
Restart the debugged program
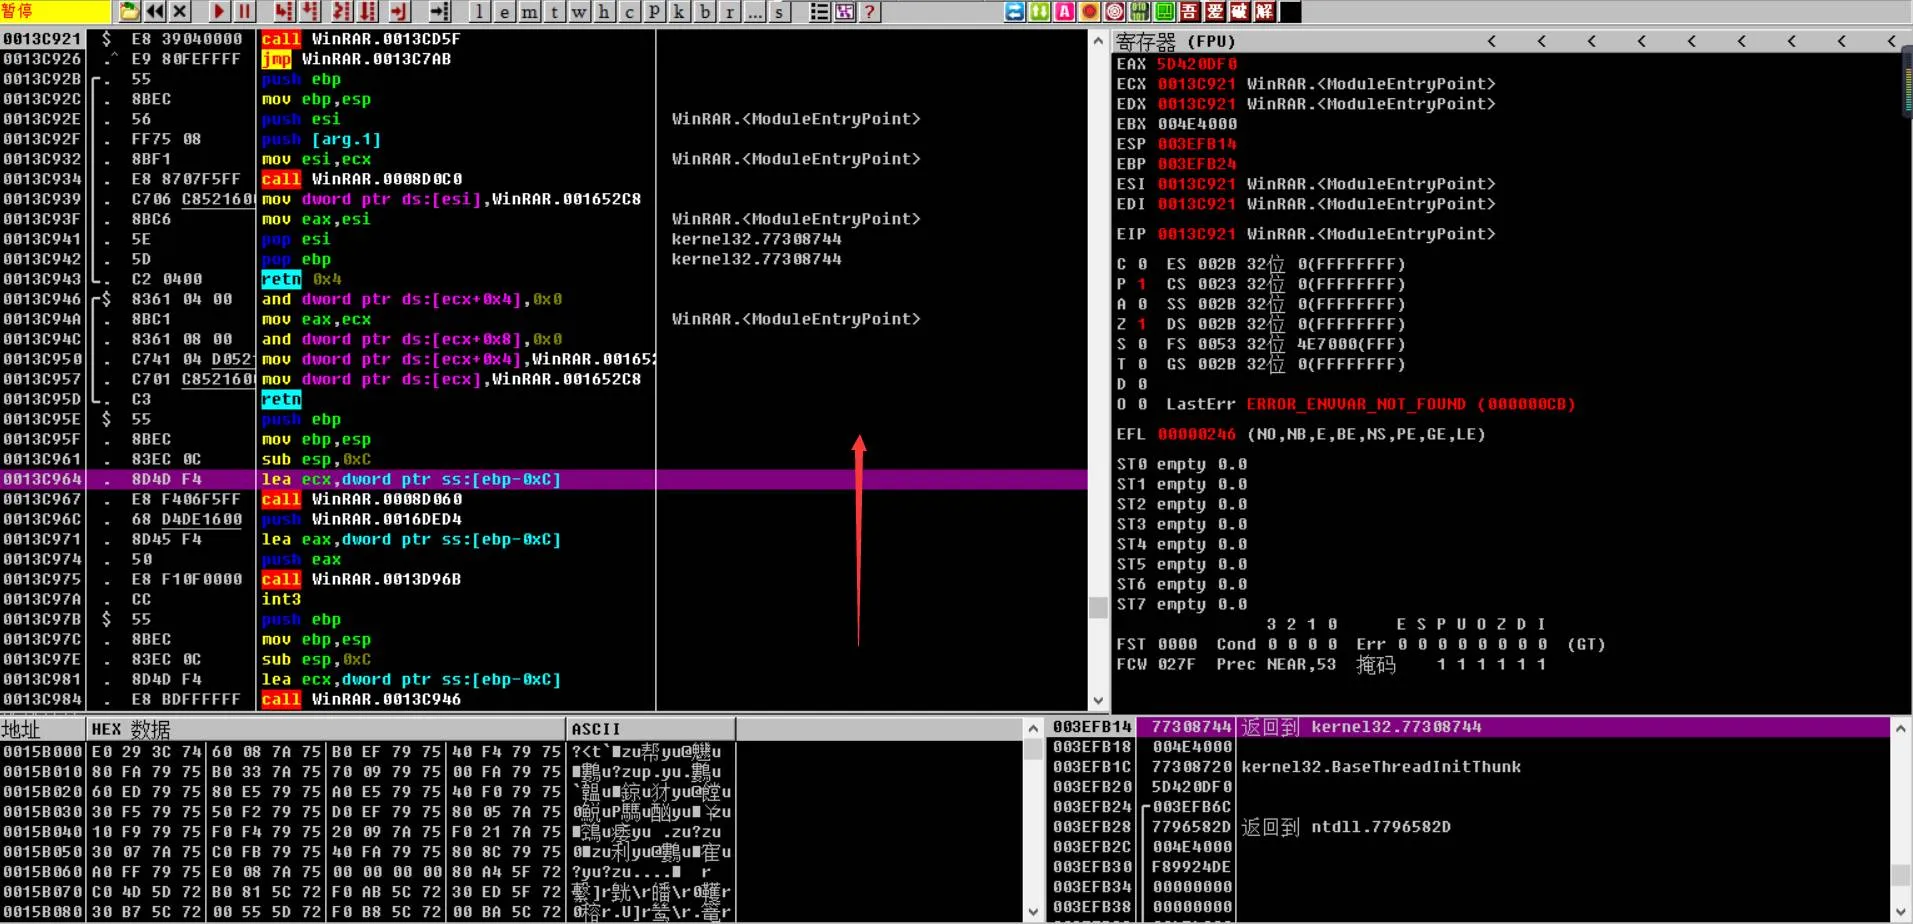pyautogui.click(x=155, y=12)
